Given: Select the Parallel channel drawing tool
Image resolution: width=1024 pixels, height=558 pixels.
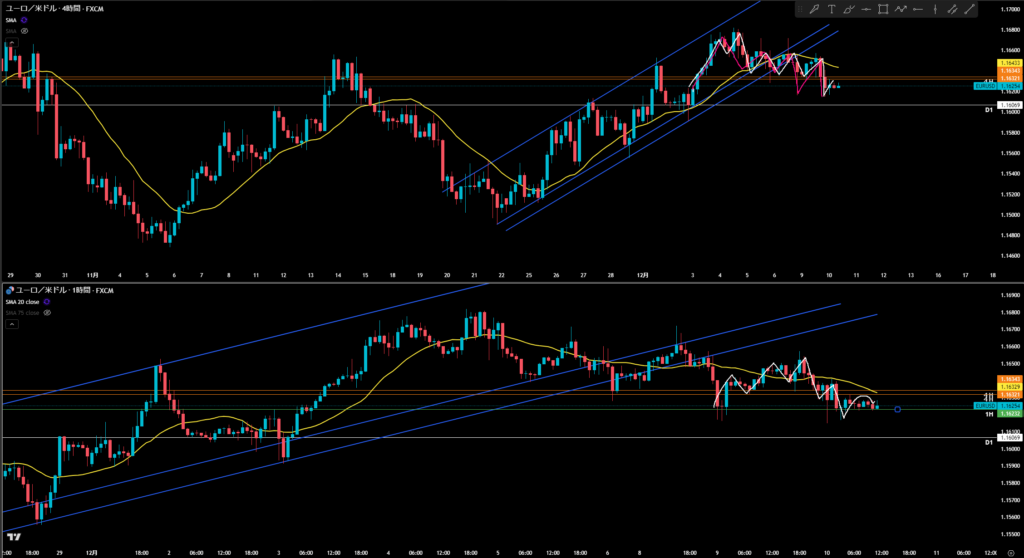Looking at the screenshot, I should click(952, 10).
